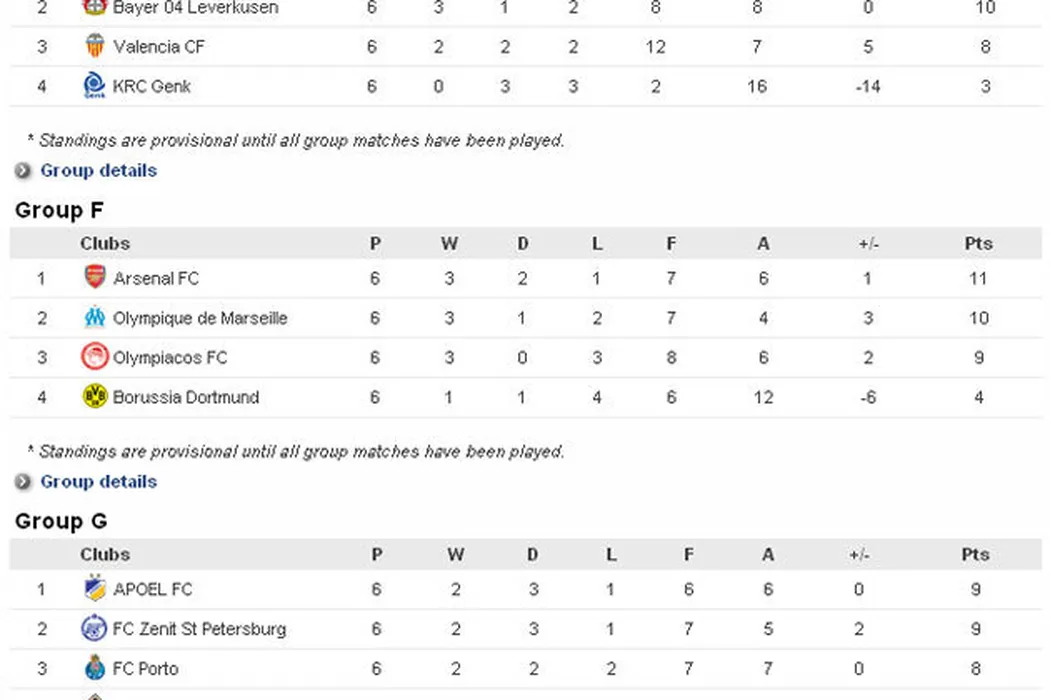The width and height of the screenshot is (1050, 700).
Task: Open Group details link above Group F heading
Action: click(x=98, y=171)
